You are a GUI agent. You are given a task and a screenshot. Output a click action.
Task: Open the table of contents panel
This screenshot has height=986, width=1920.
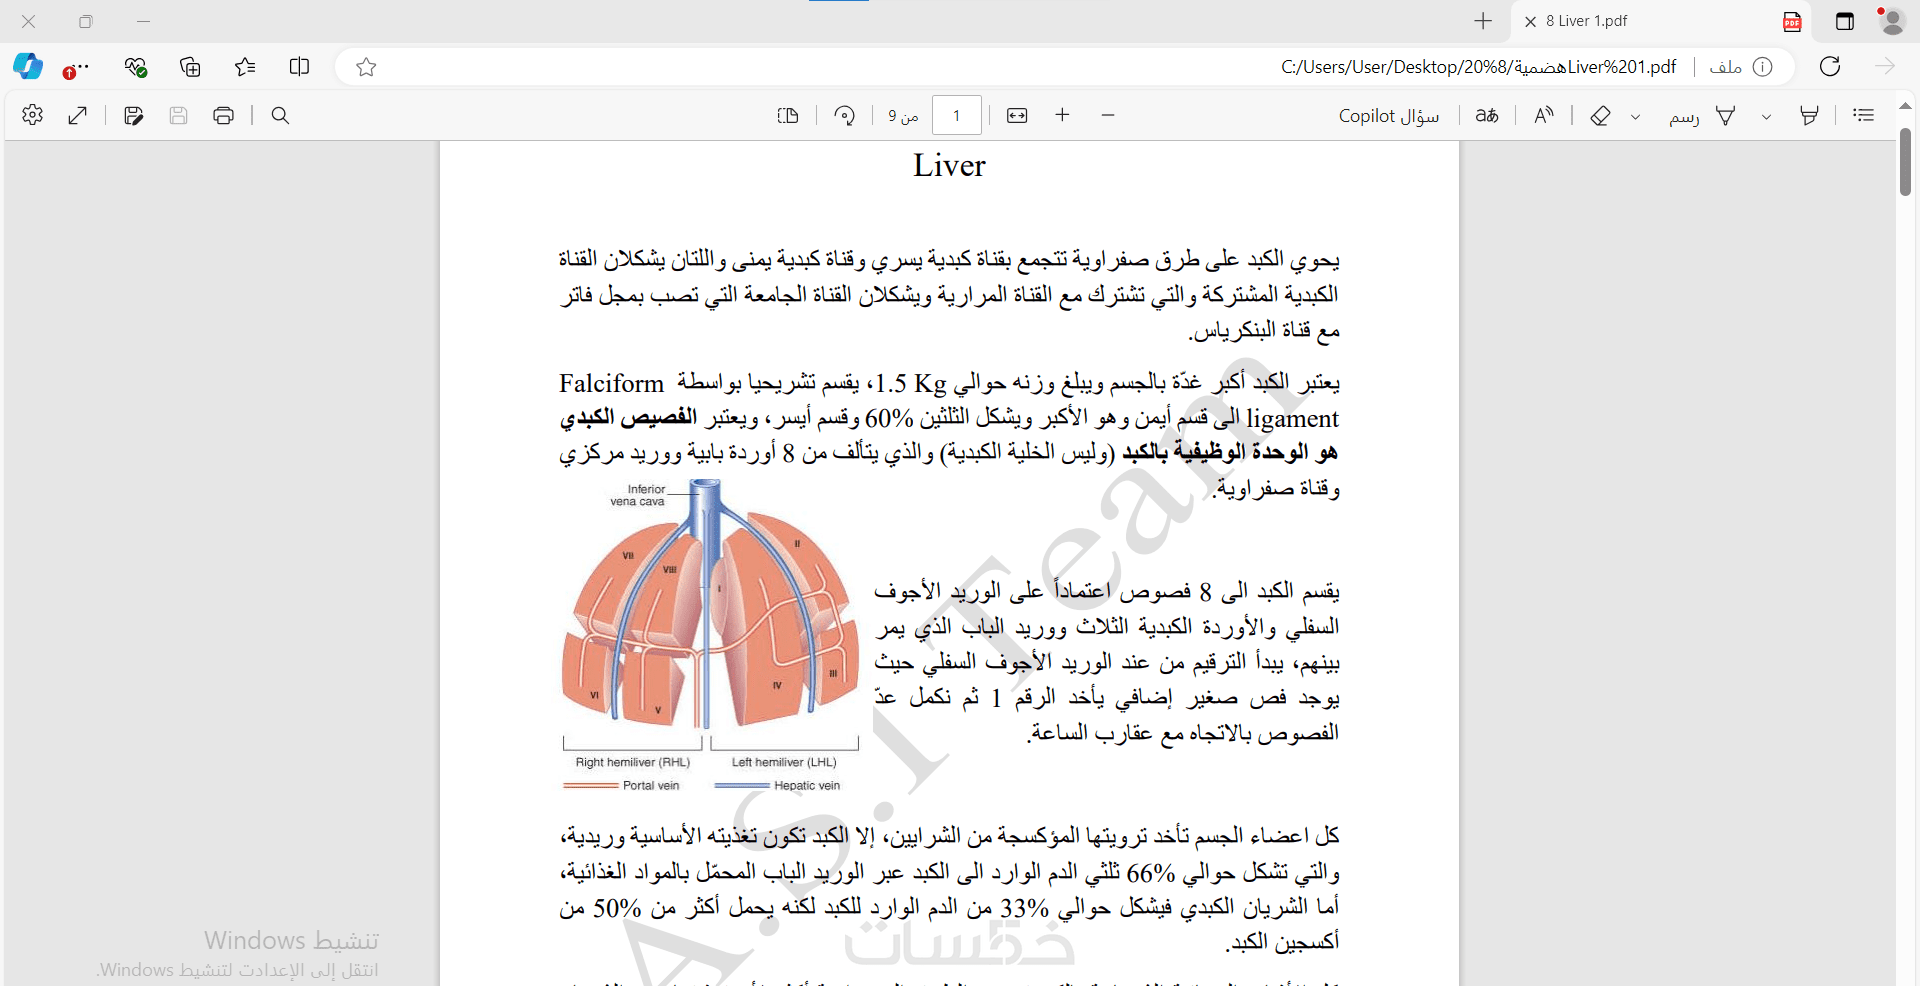pyautogui.click(x=1863, y=115)
